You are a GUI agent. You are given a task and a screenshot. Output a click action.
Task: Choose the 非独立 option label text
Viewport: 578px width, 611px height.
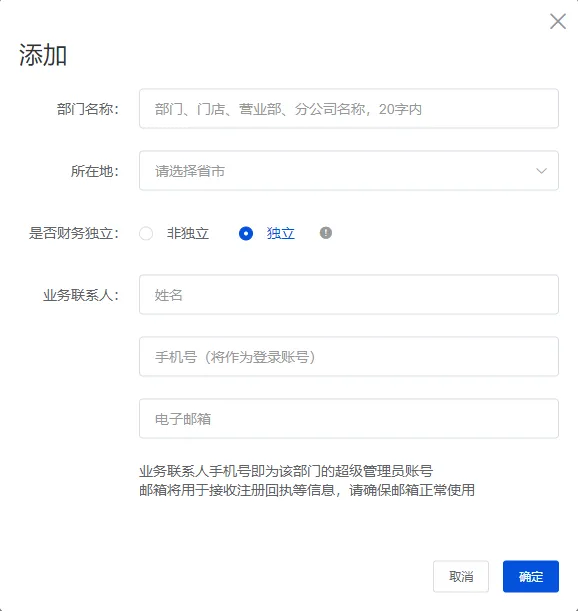188,233
